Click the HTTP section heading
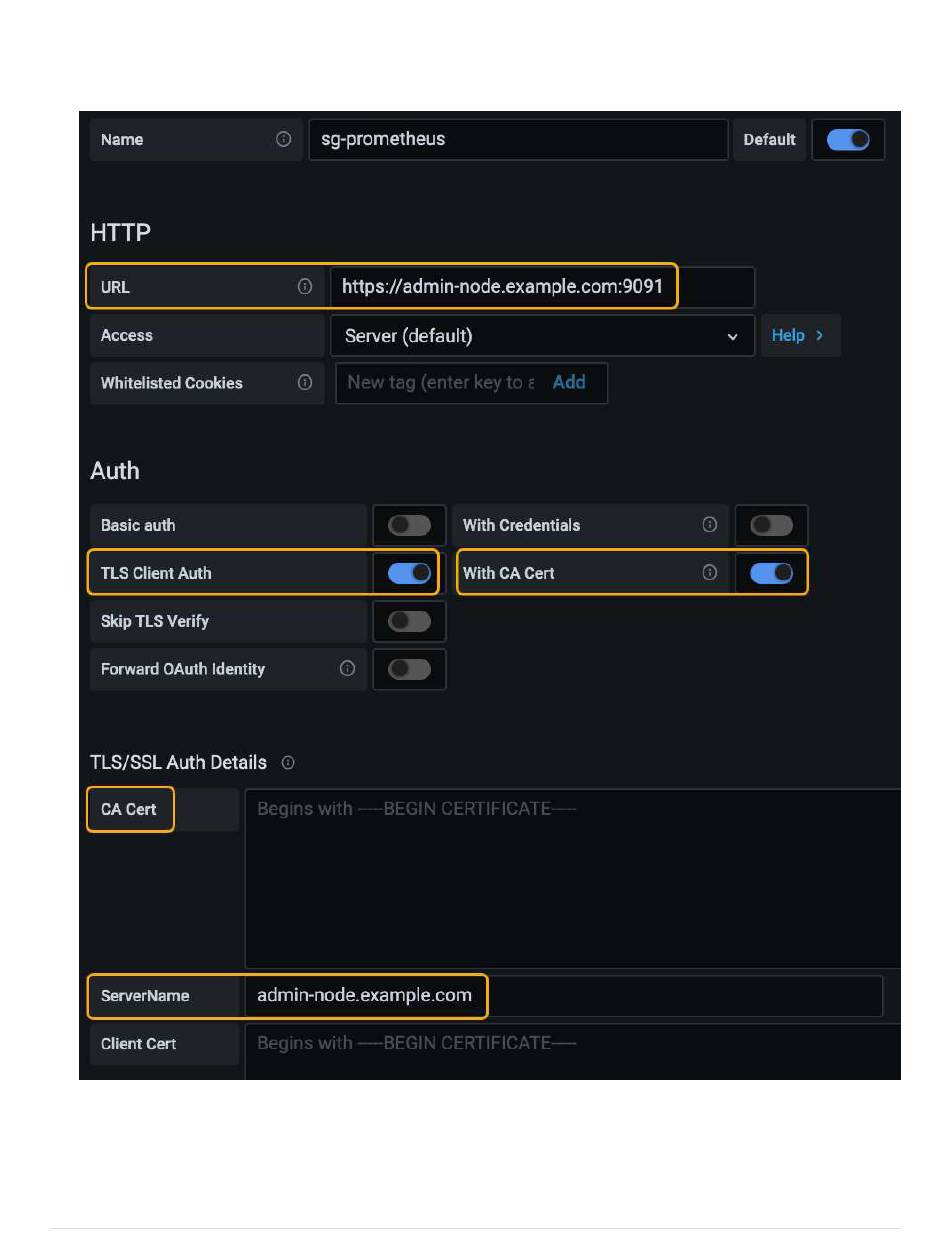The height and width of the screenshot is (1248, 950). [x=121, y=233]
